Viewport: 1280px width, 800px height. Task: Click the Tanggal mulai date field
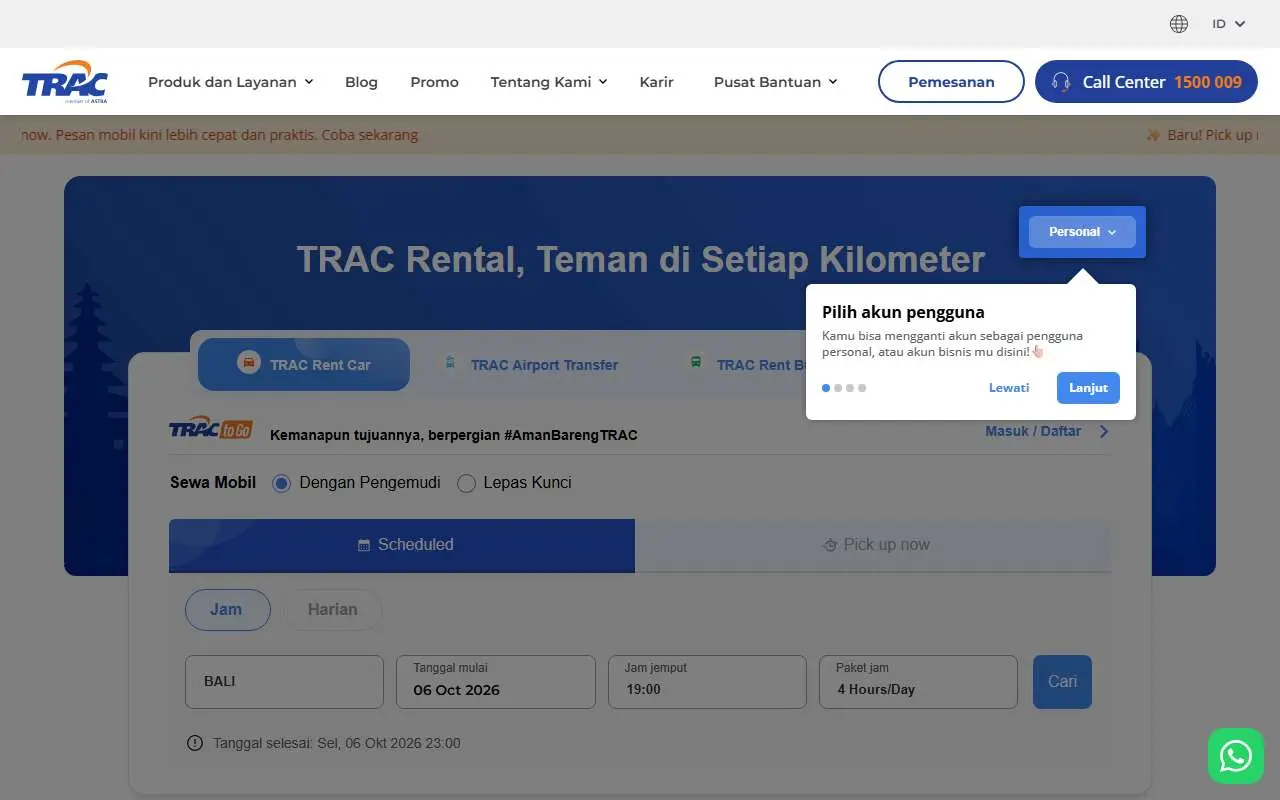496,682
